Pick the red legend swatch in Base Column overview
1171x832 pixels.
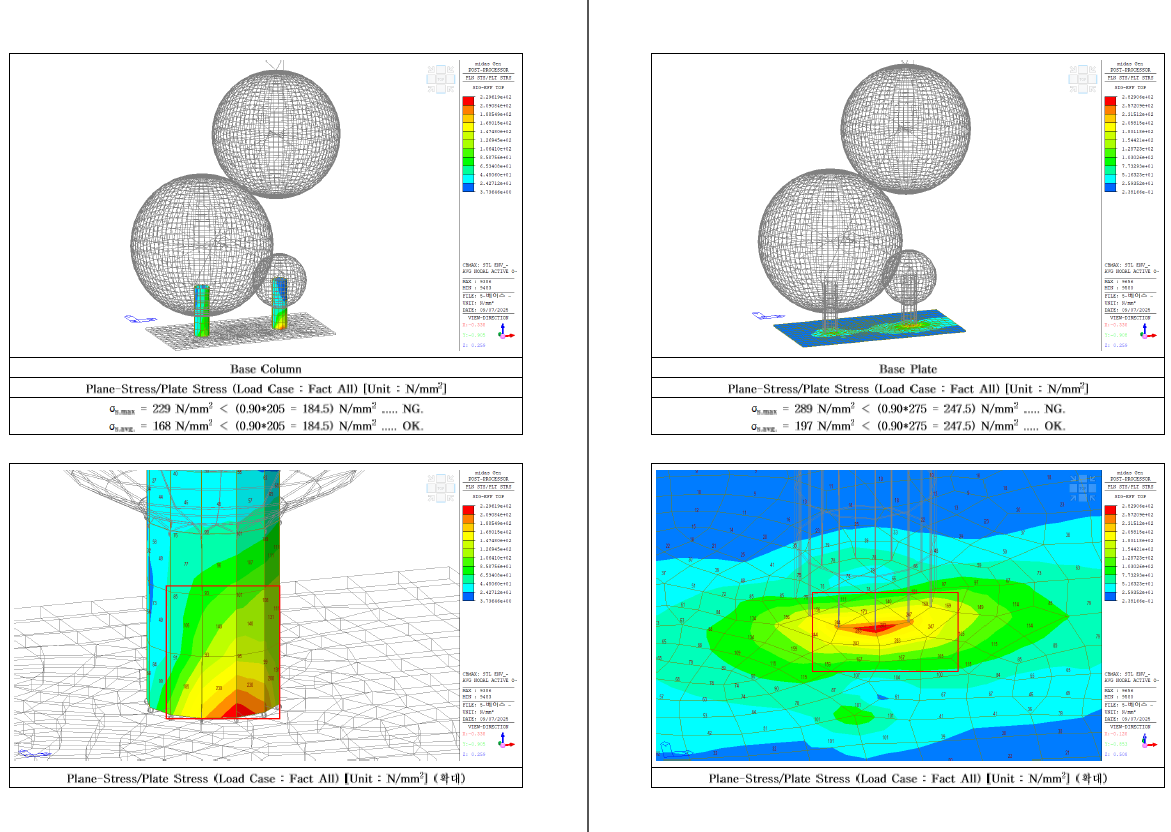coord(468,101)
